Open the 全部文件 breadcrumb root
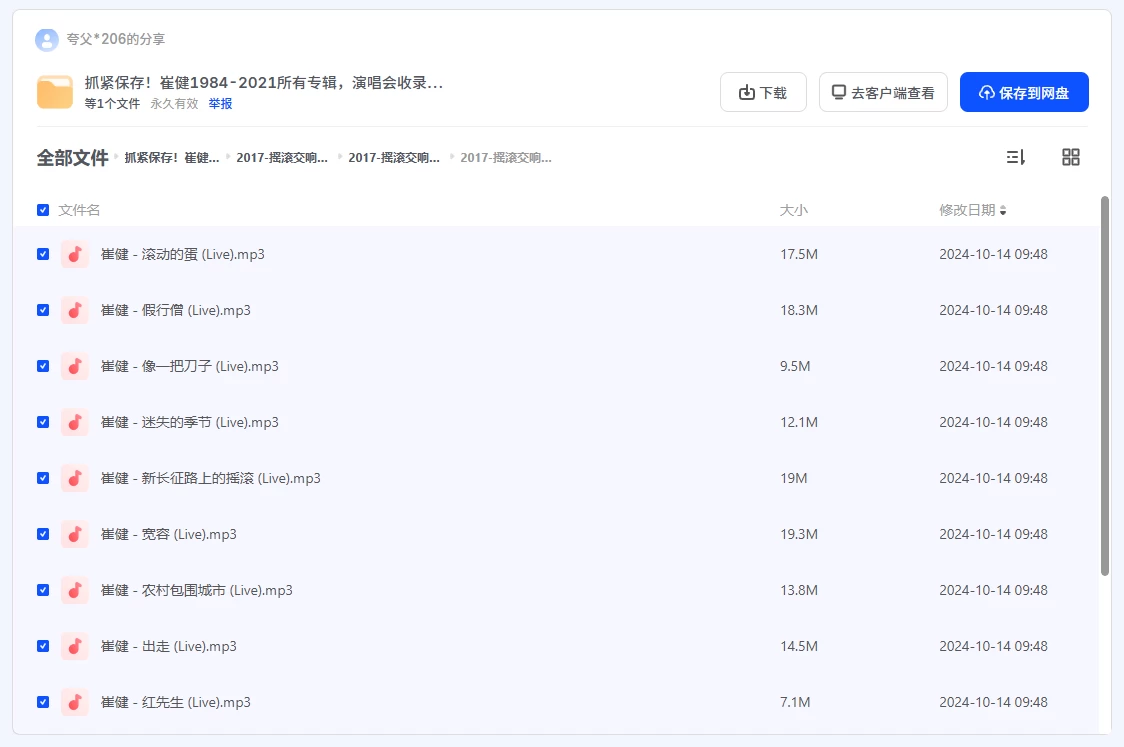Screen dimensions: 1124x747 (72, 158)
